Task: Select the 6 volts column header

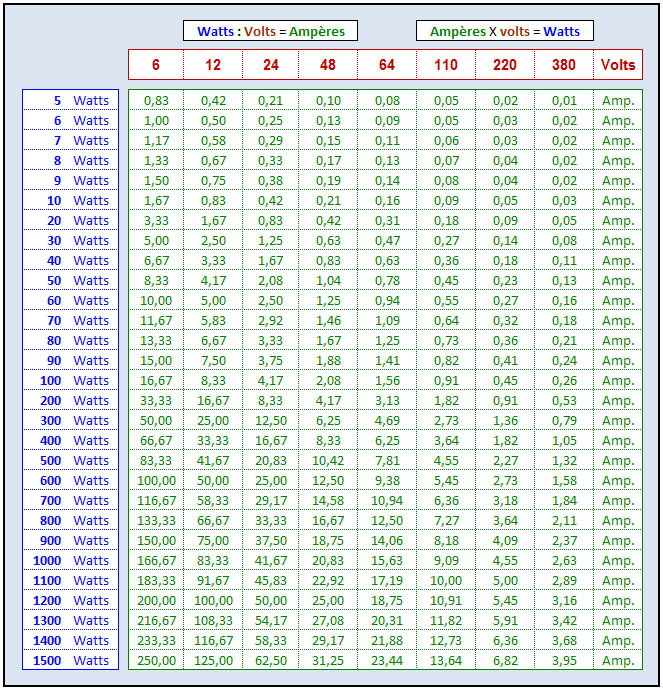Action: coord(156,65)
